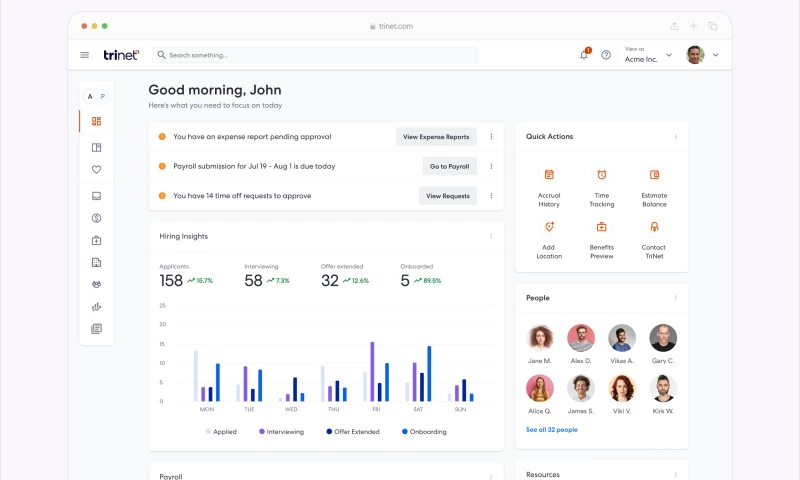Click the Good morning, John heading

(215, 90)
